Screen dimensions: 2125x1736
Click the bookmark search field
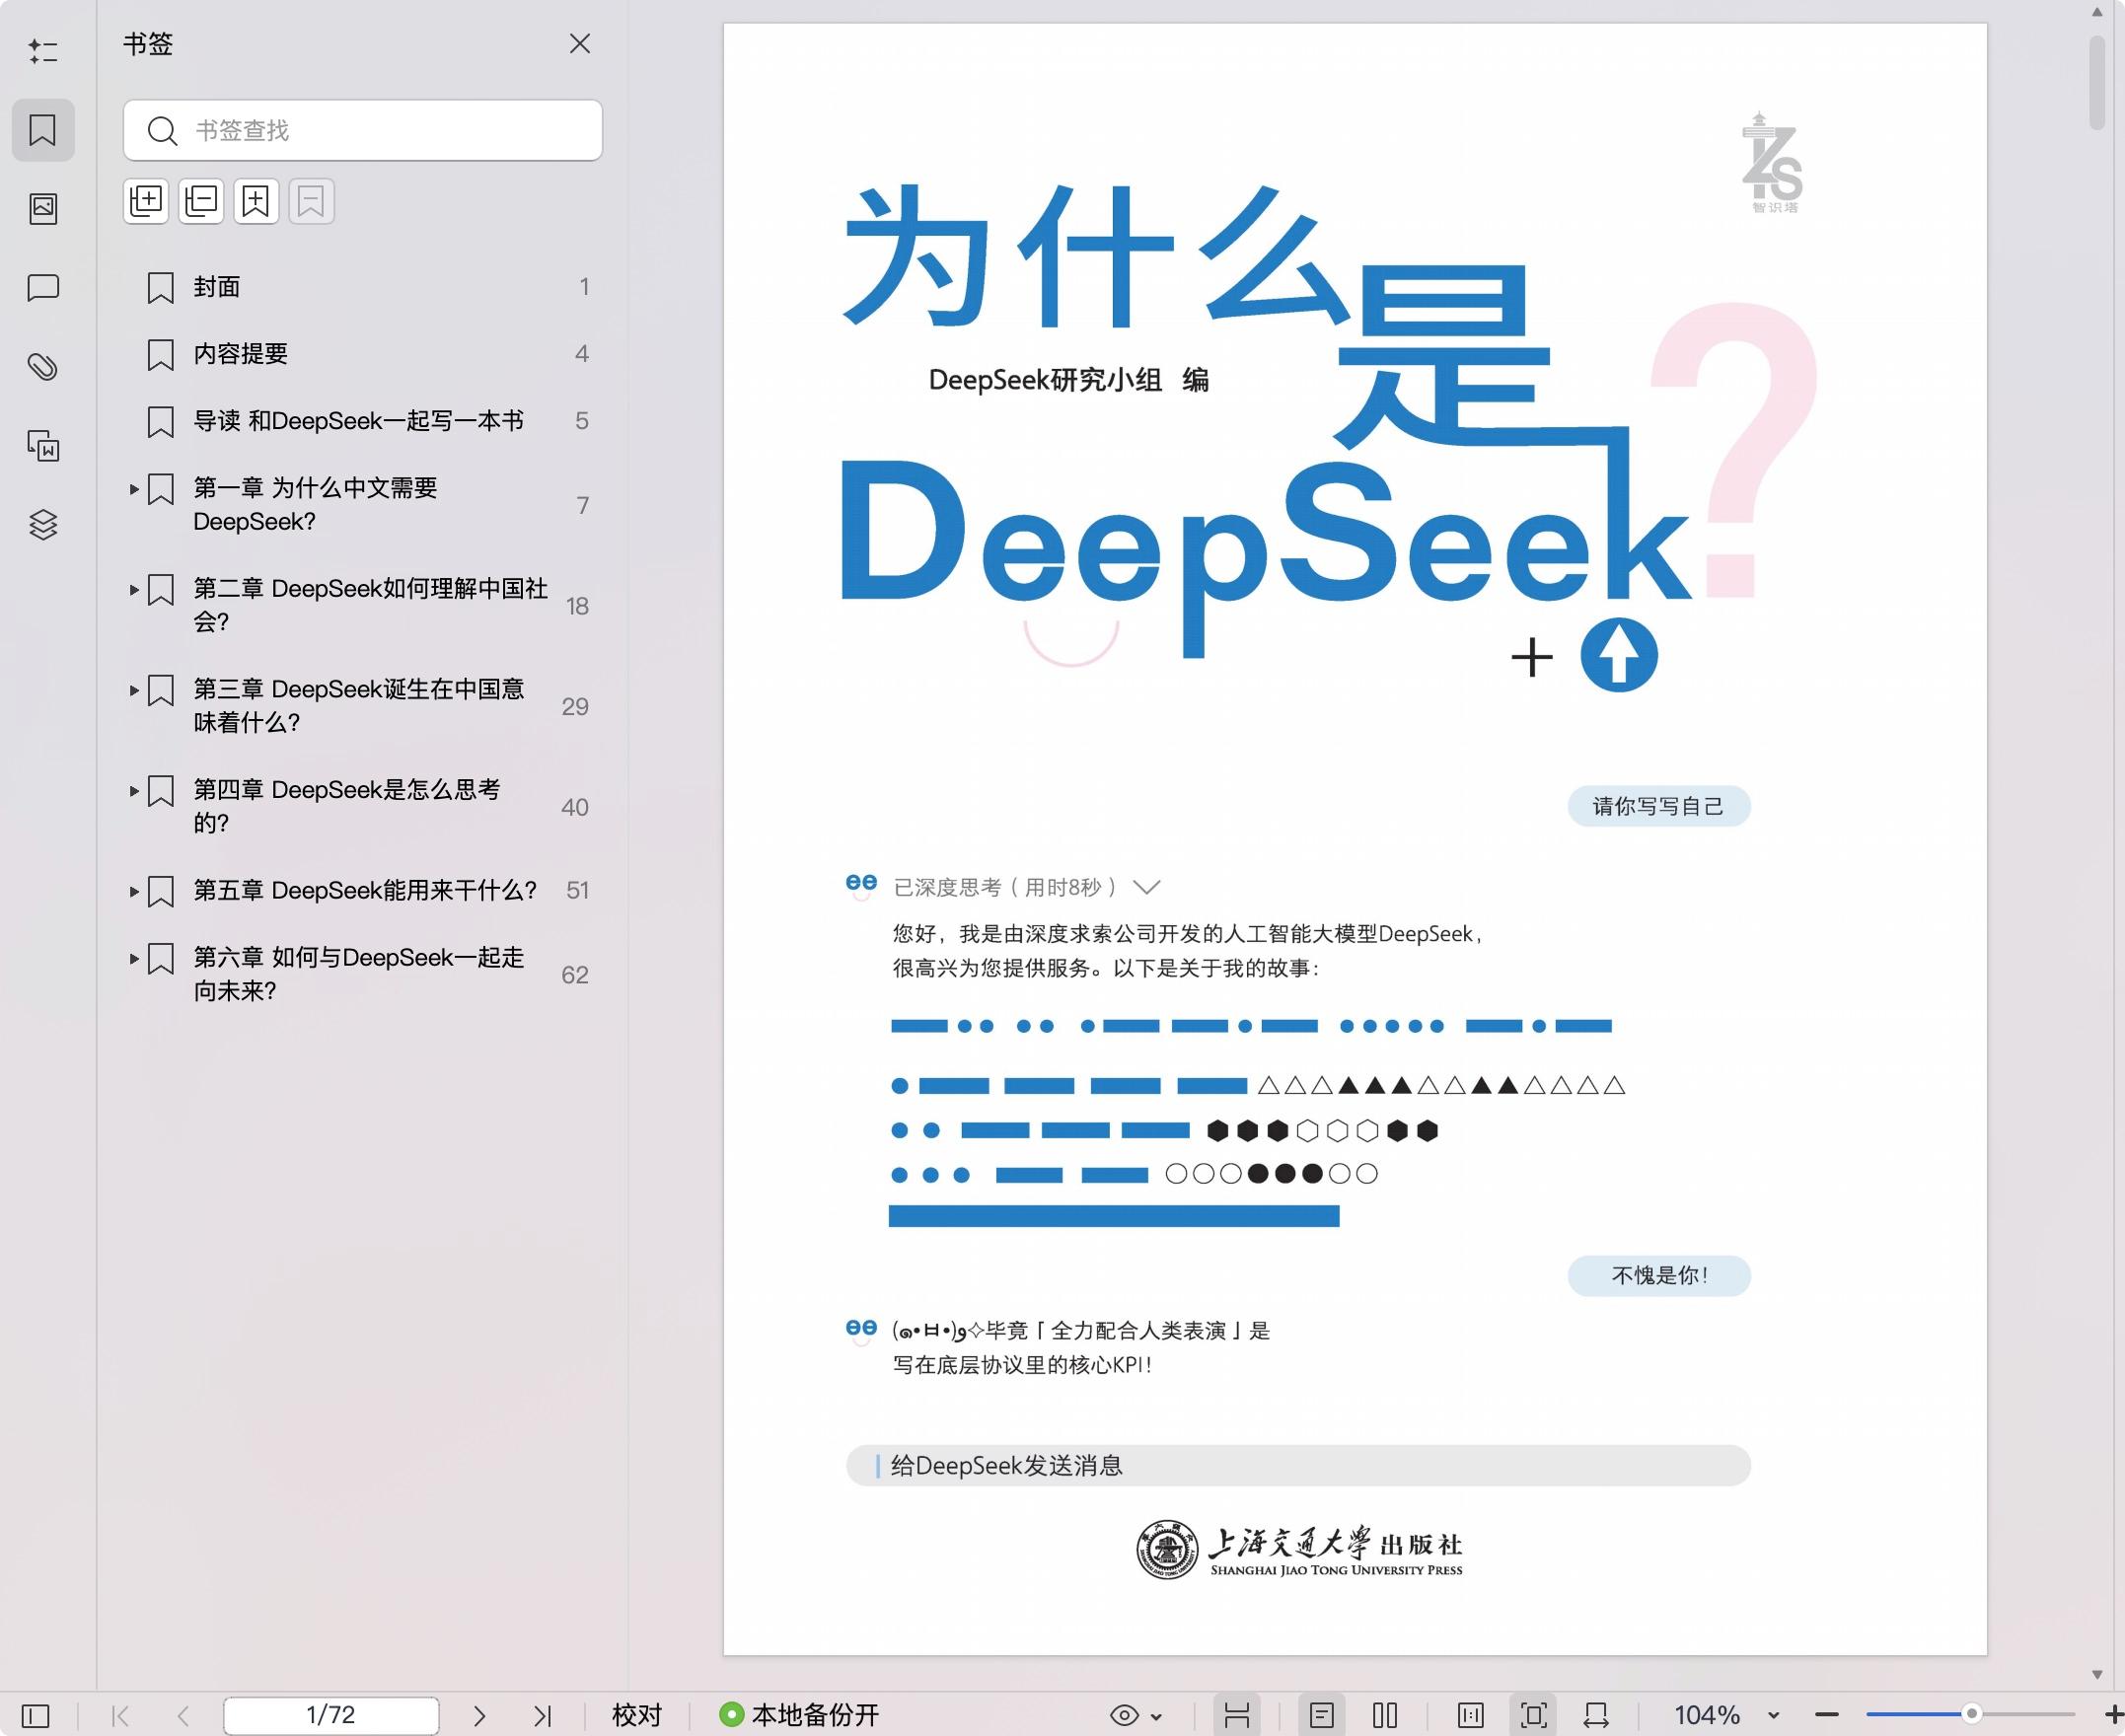tap(363, 130)
